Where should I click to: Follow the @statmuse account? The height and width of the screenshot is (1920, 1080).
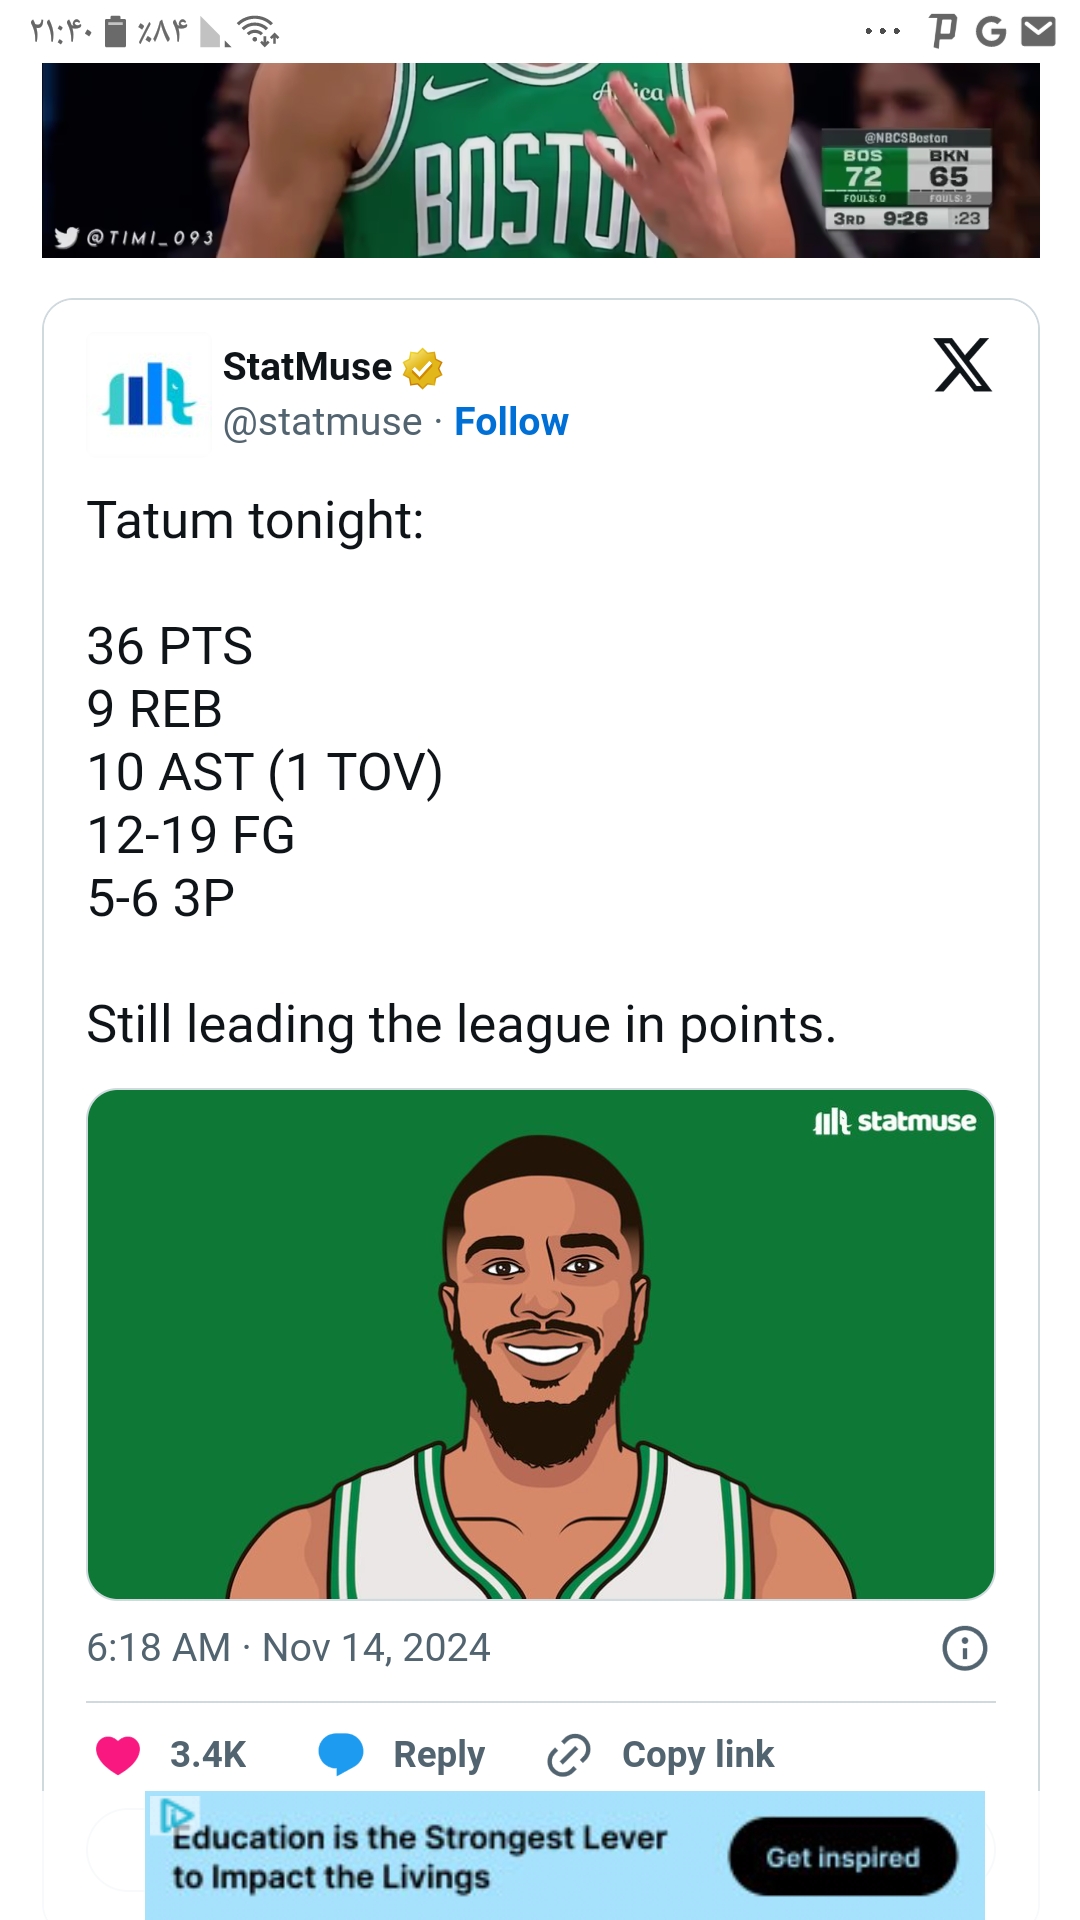click(x=511, y=422)
